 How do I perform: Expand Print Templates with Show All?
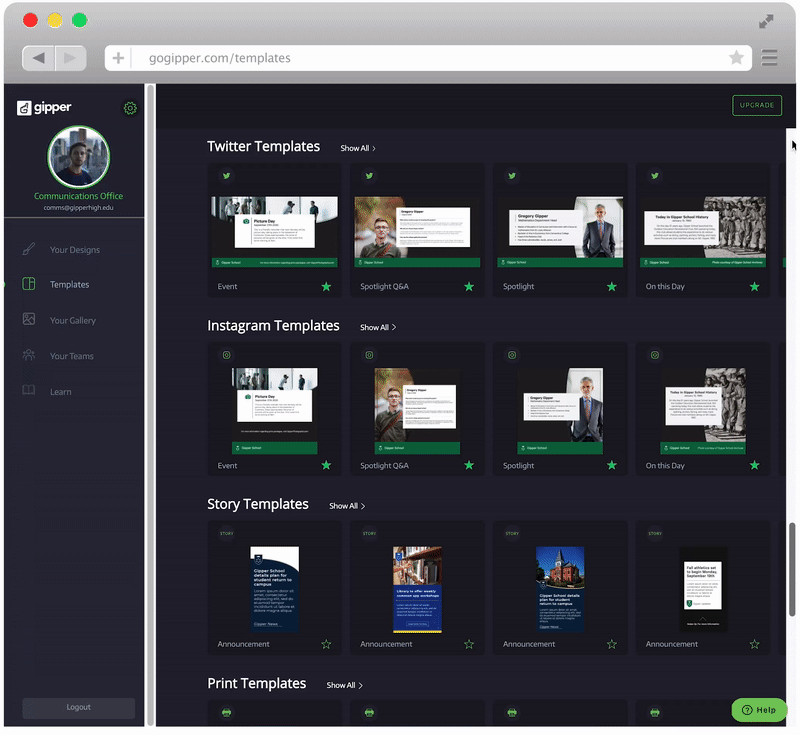tap(344, 686)
